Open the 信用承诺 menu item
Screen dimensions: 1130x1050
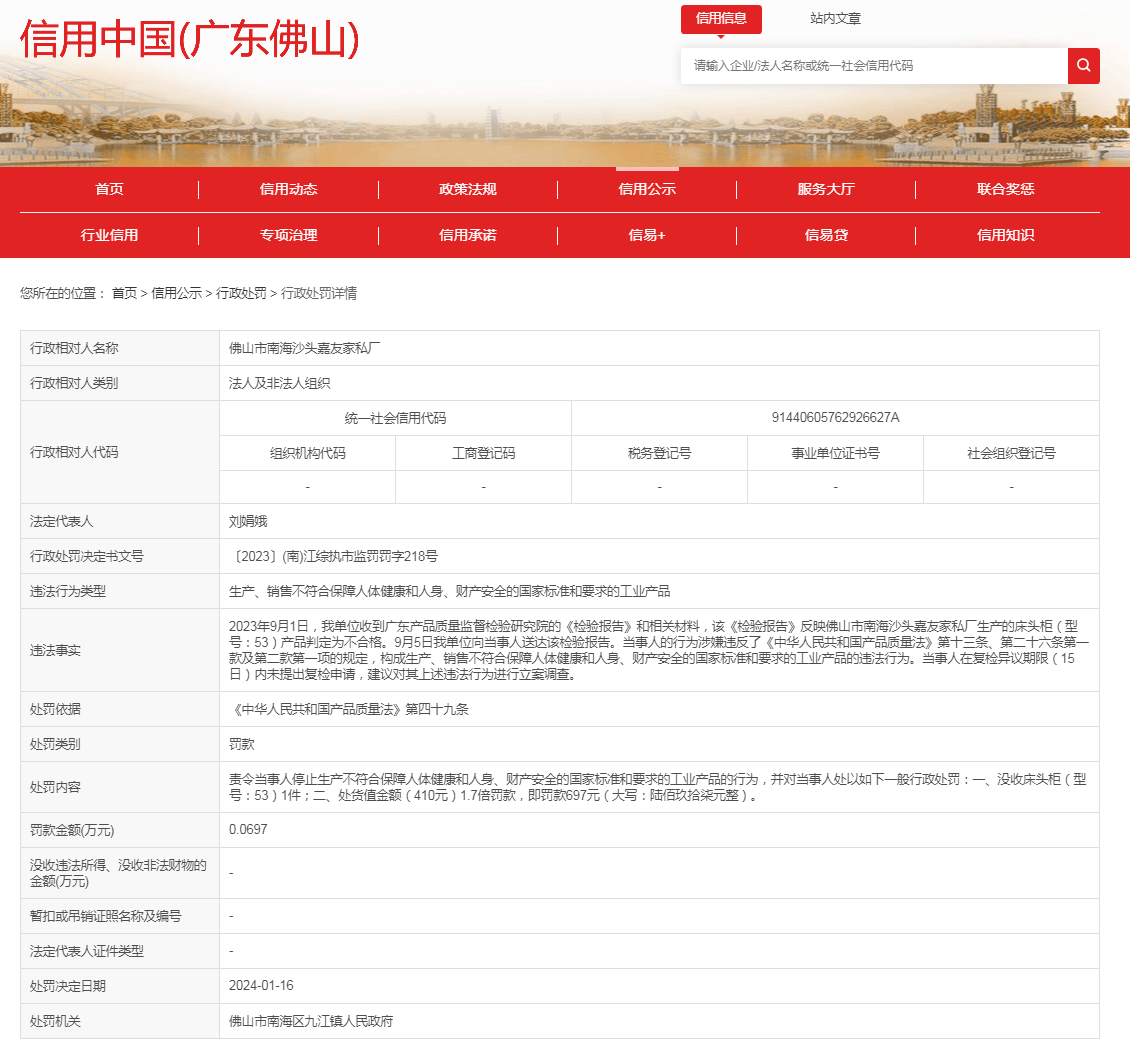tap(468, 236)
